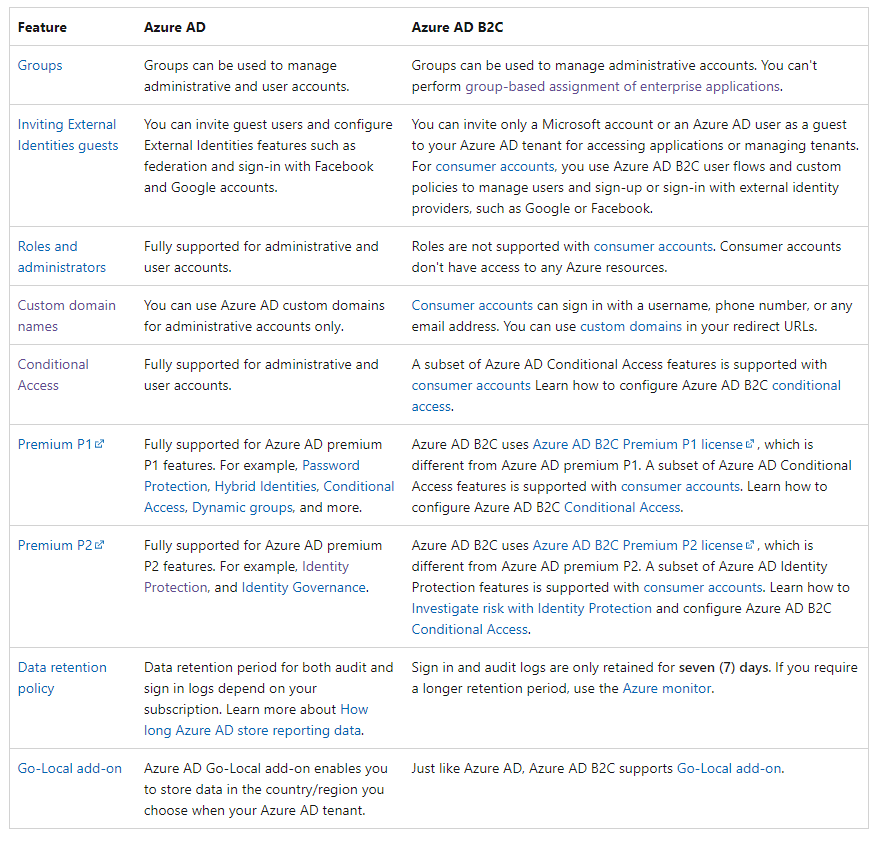Follow consumer accounts link in Conditional Access row

point(471,385)
